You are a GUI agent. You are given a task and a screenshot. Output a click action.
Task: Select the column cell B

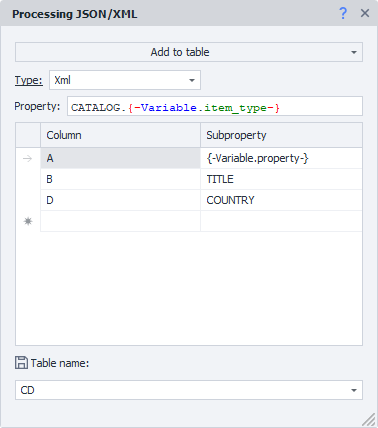coord(120,179)
